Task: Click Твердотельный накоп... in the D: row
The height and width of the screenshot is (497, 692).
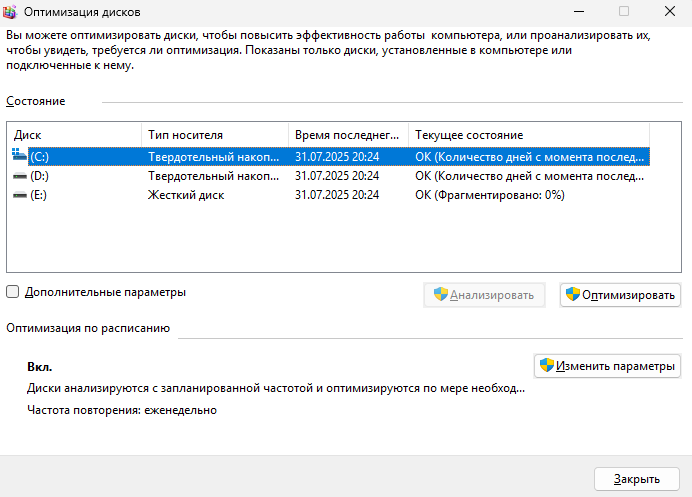Action: pos(214,176)
